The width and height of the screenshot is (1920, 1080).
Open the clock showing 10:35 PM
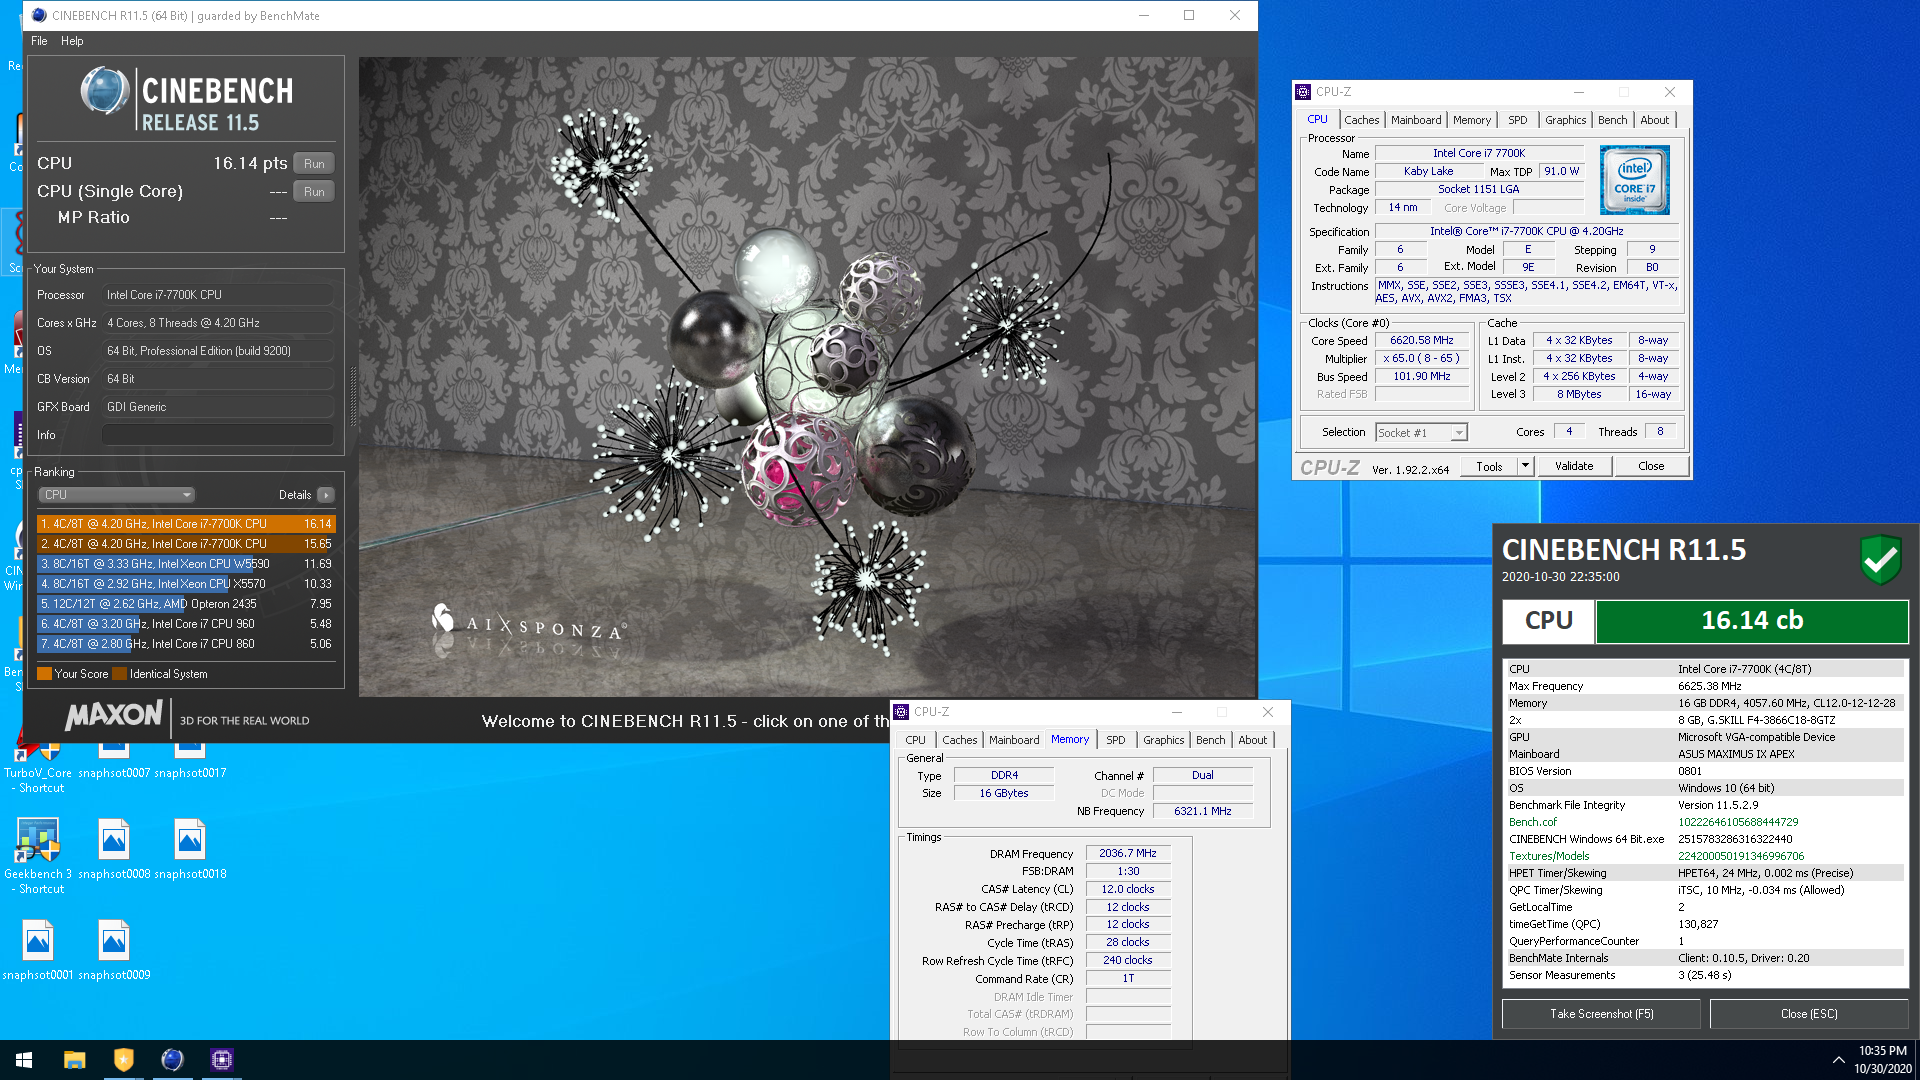click(1882, 1060)
